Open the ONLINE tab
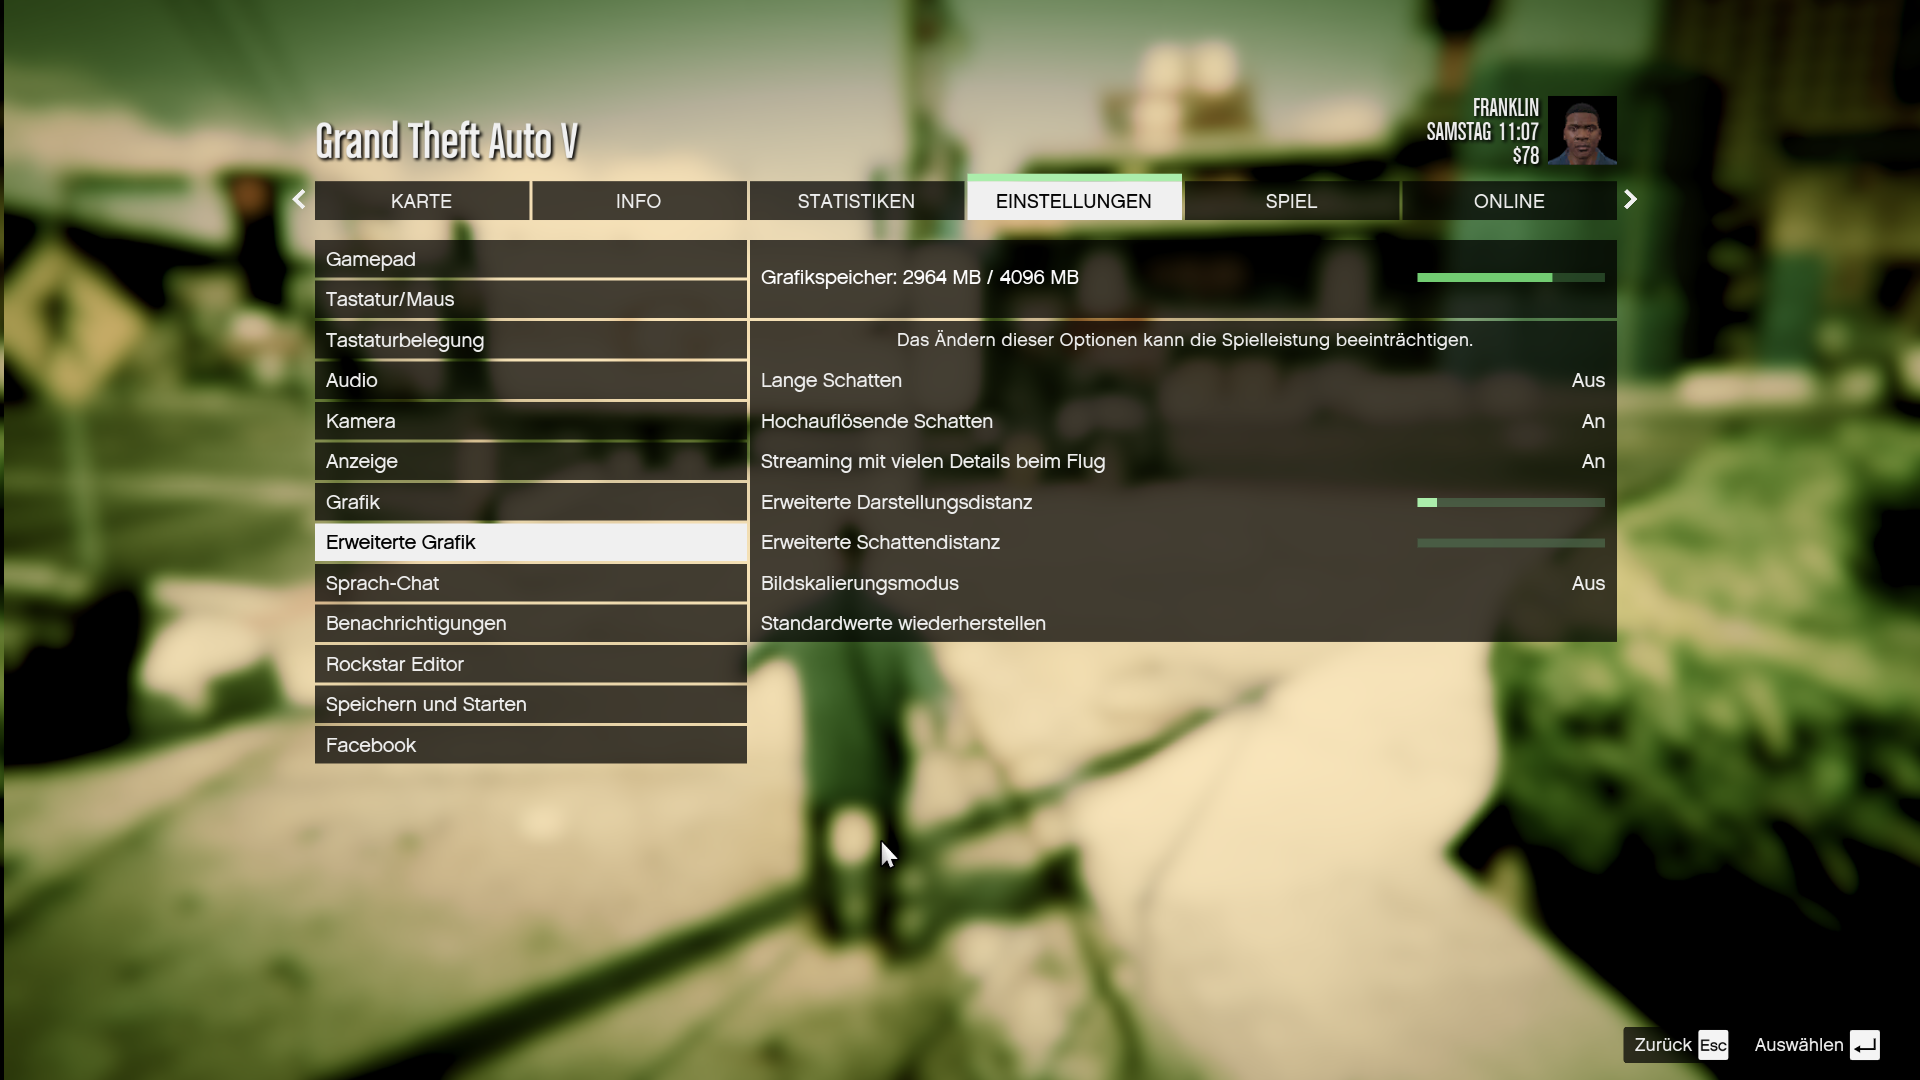The image size is (1920, 1080). [x=1508, y=201]
